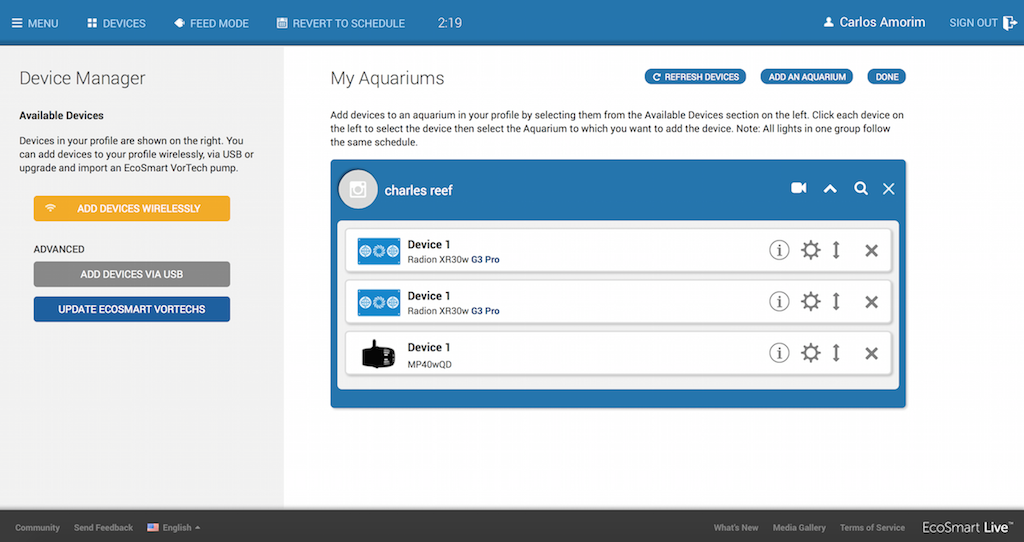The image size is (1024, 542).
Task: Expand the English language dropdown
Action: (174, 528)
